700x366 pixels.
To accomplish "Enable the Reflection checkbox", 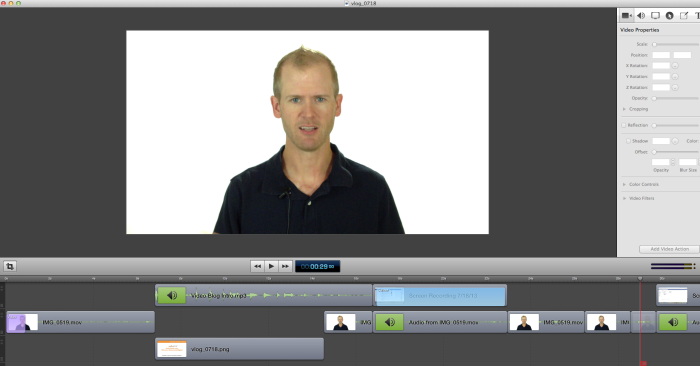I will [624, 125].
